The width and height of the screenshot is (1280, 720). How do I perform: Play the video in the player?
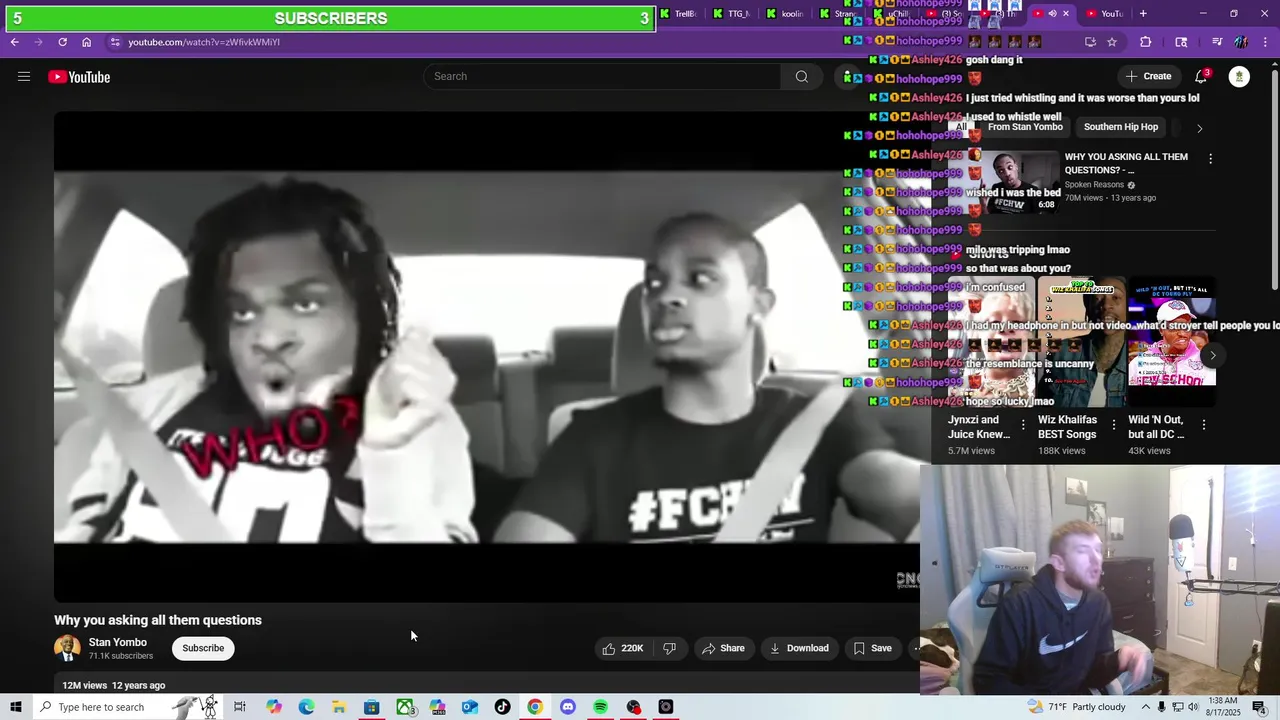pos(486,357)
